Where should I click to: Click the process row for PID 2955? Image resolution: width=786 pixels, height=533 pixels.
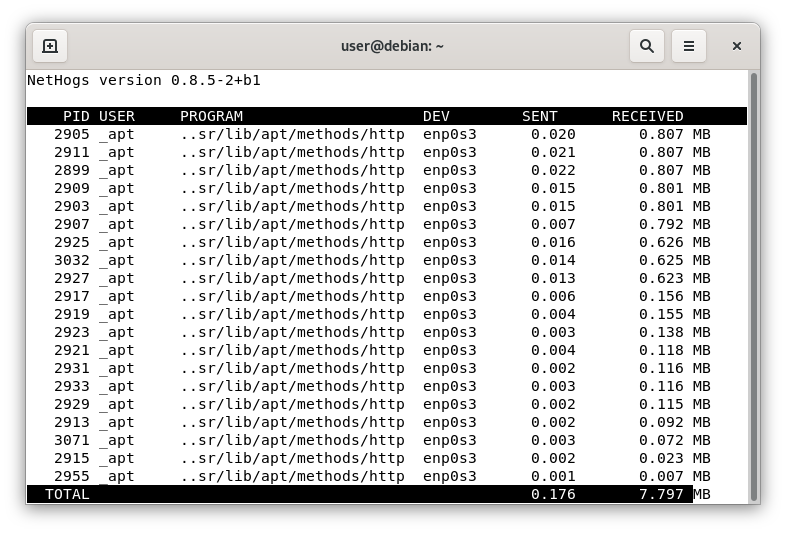(387, 476)
